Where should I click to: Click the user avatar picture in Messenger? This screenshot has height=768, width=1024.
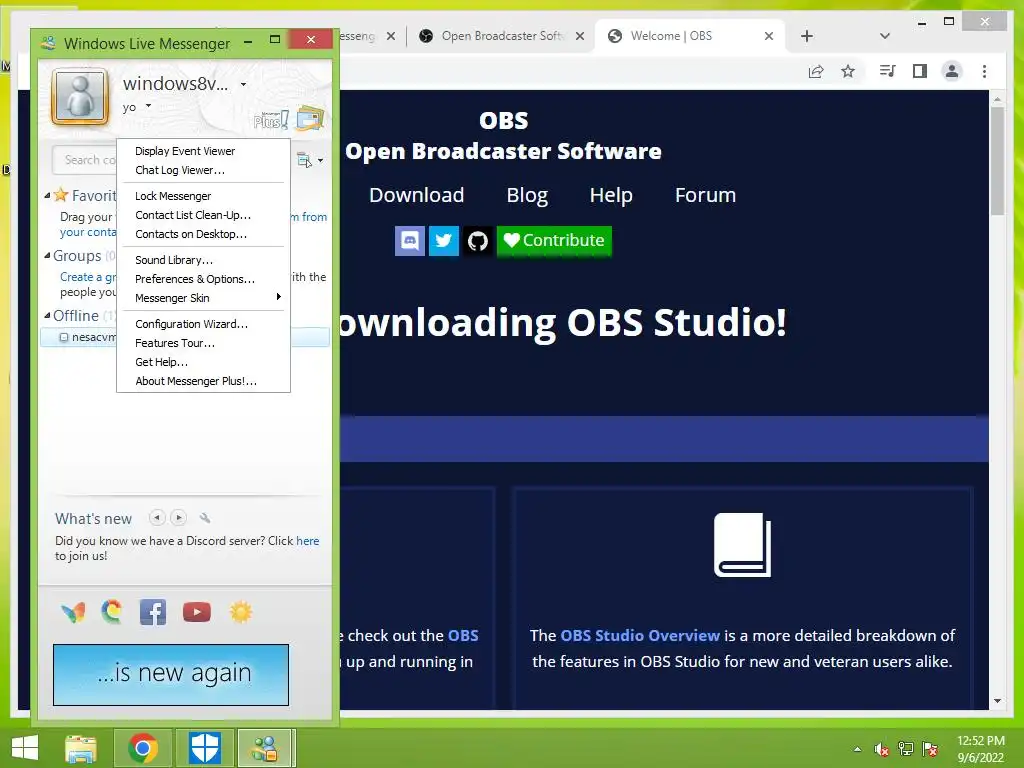pyautogui.click(x=80, y=97)
